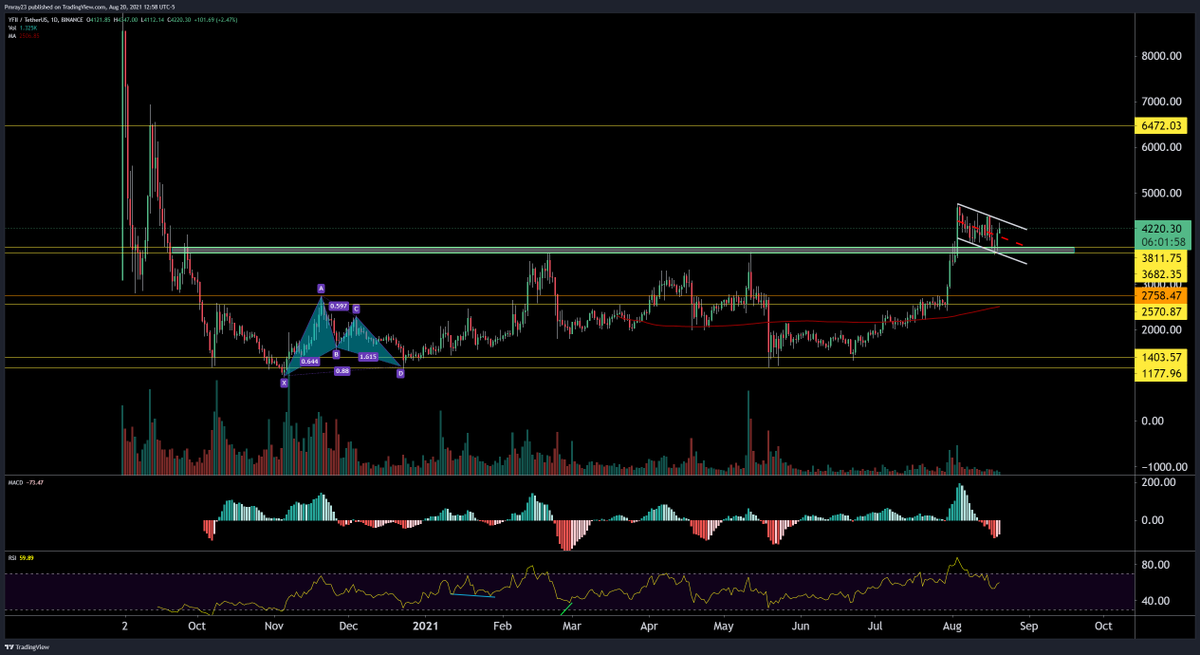1200x655 pixels.
Task: Click the 0.88 Fibonacci ratio label
Action: [x=341, y=369]
